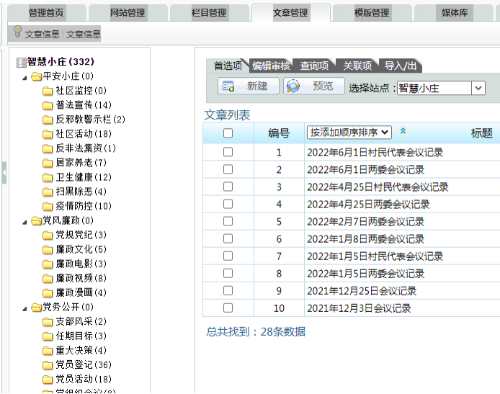
Task: Click the lightbulb icon beside 文章信息
Action: (x=18, y=32)
